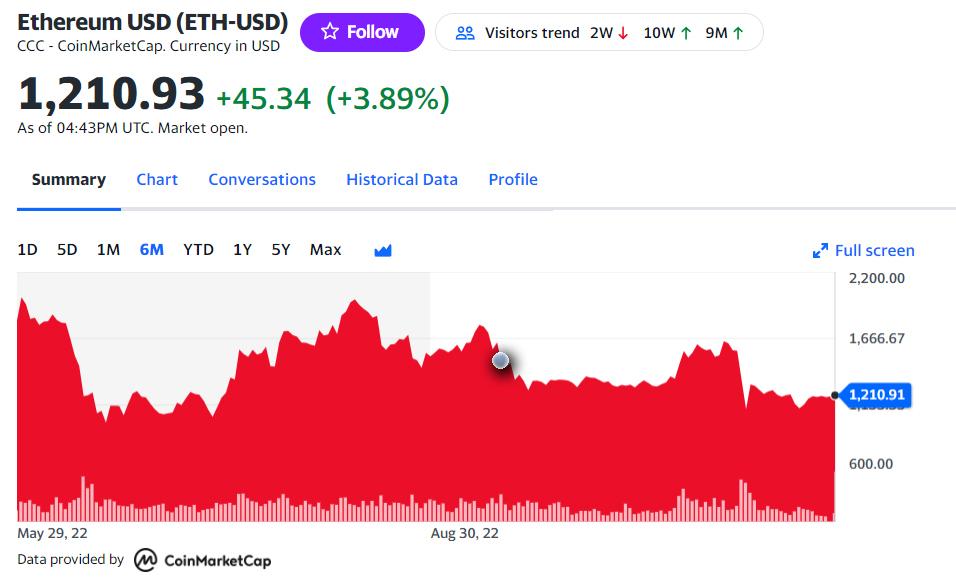This screenshot has height=581, width=956.
Task: Select the 6M time range
Action: click(x=152, y=250)
